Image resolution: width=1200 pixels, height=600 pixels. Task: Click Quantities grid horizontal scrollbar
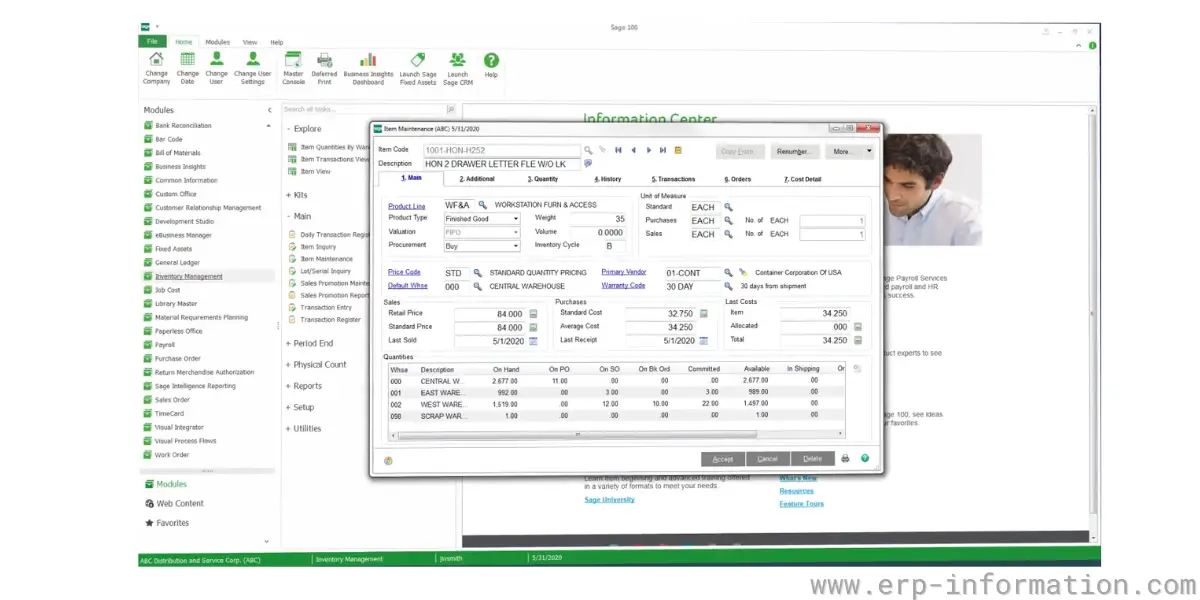pyautogui.click(x=617, y=435)
